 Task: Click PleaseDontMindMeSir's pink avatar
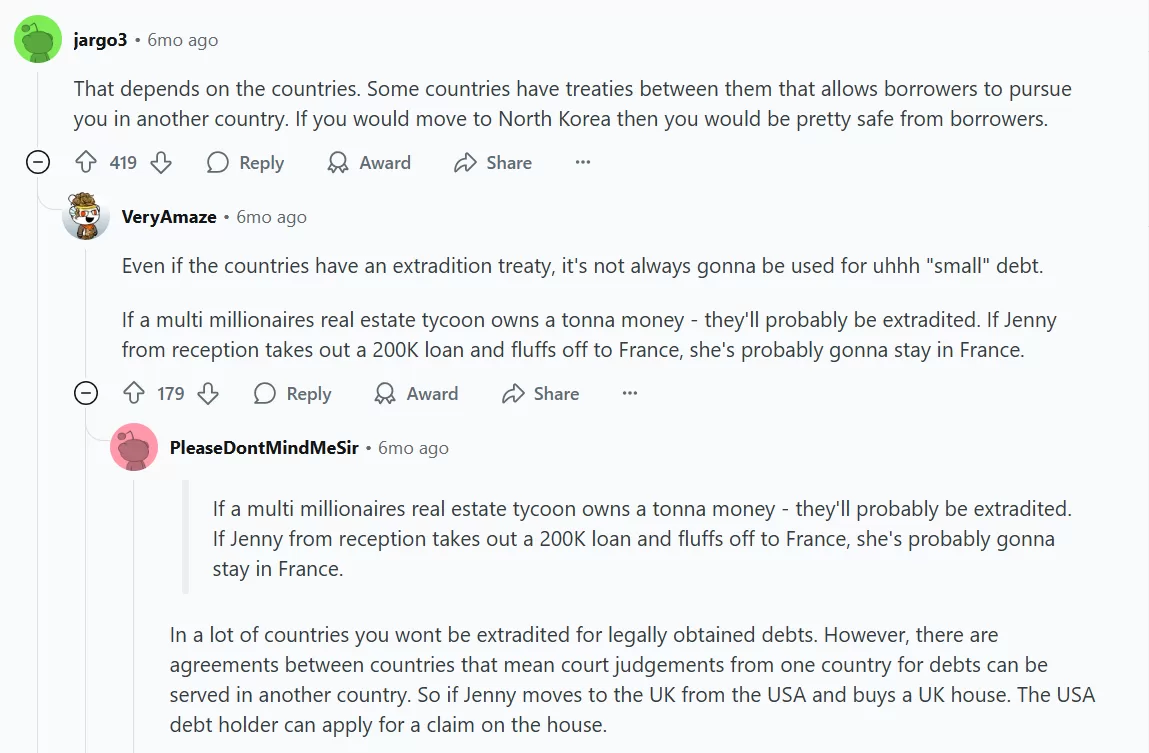click(x=134, y=447)
